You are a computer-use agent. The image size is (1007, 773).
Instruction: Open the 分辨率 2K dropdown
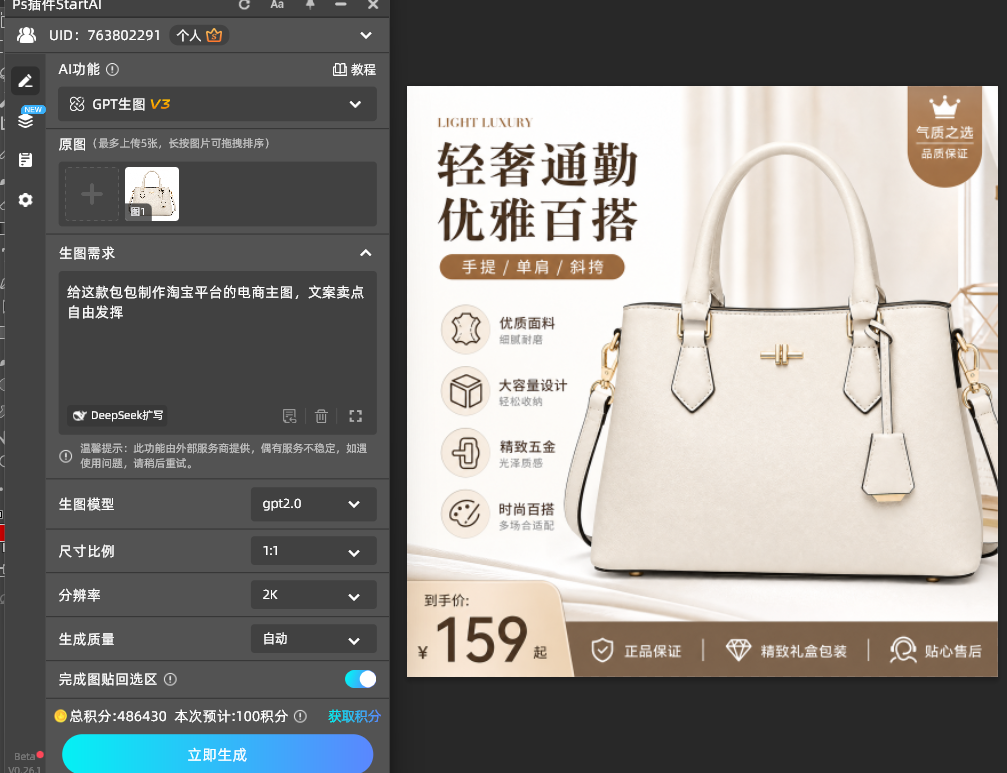[x=313, y=595]
